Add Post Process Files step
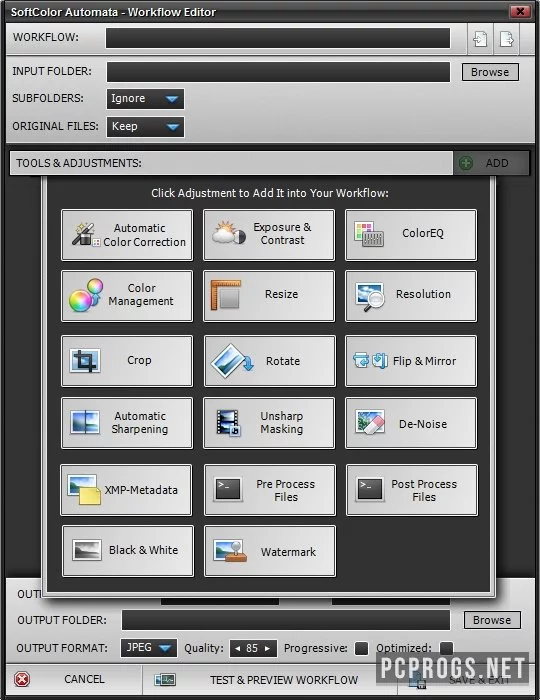The height and width of the screenshot is (700, 540). (x=411, y=490)
